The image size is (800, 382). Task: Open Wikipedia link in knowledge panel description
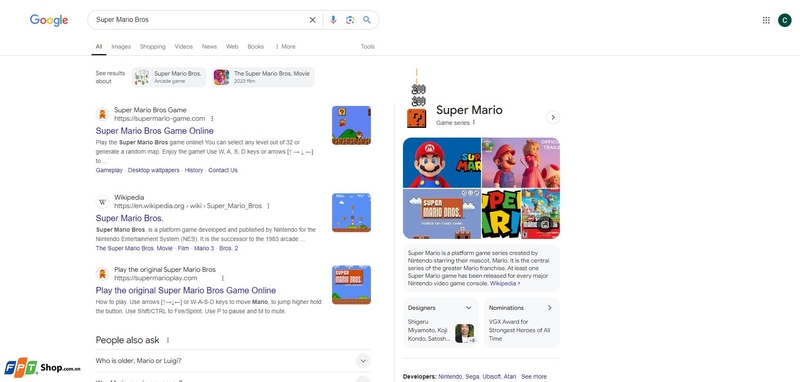click(x=505, y=283)
